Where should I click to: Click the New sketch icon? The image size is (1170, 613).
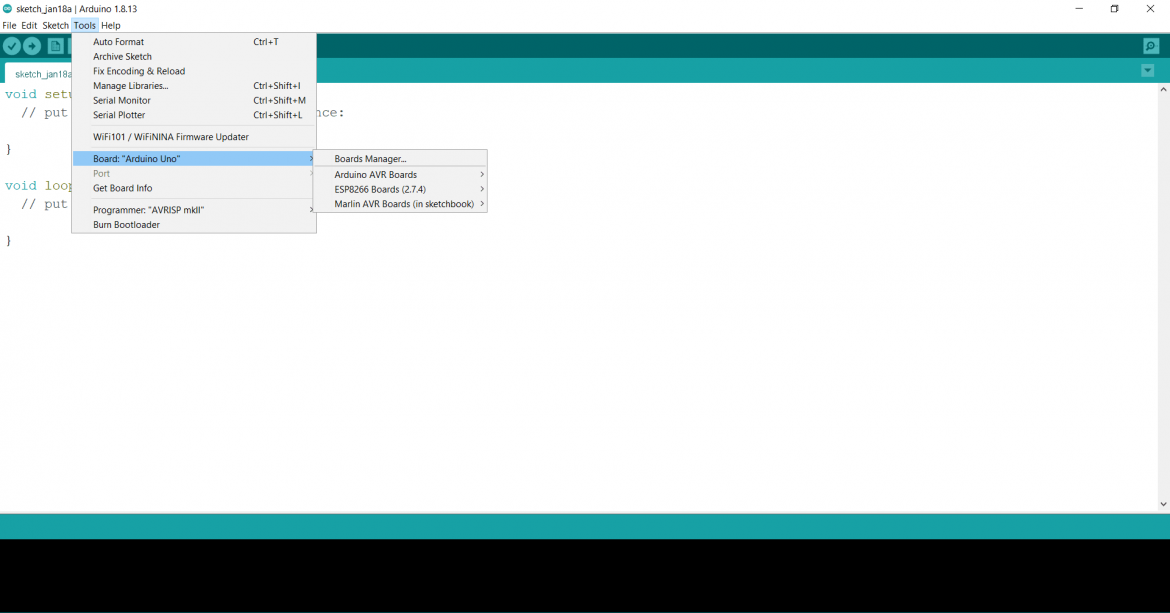(x=56, y=46)
